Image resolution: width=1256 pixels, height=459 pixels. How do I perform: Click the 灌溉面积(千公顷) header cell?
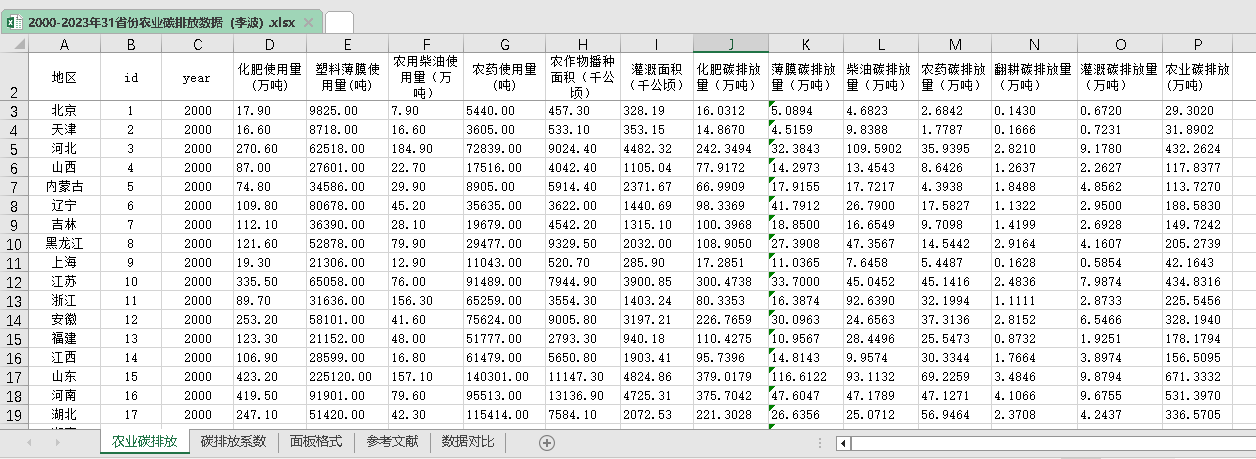coord(657,77)
